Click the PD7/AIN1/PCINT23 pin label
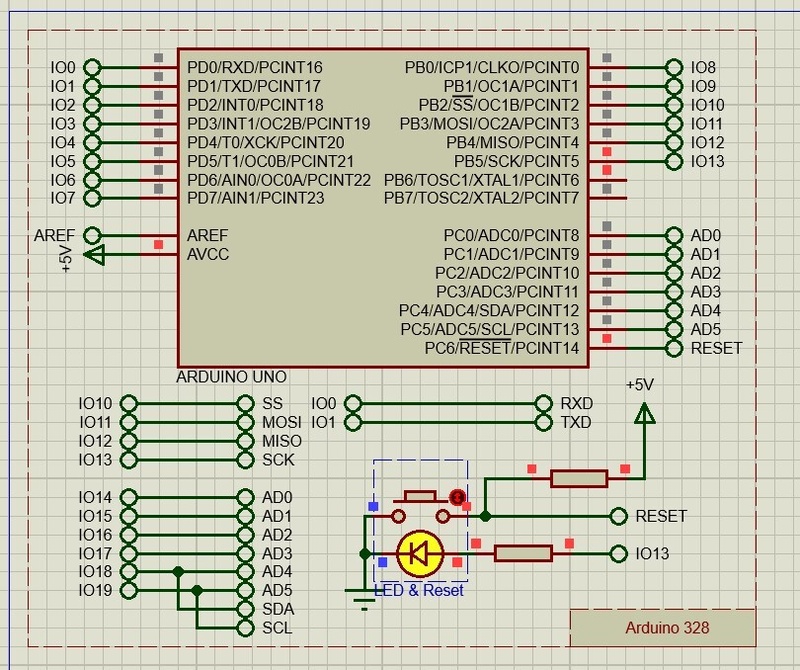This screenshot has width=800, height=670. coord(256,198)
